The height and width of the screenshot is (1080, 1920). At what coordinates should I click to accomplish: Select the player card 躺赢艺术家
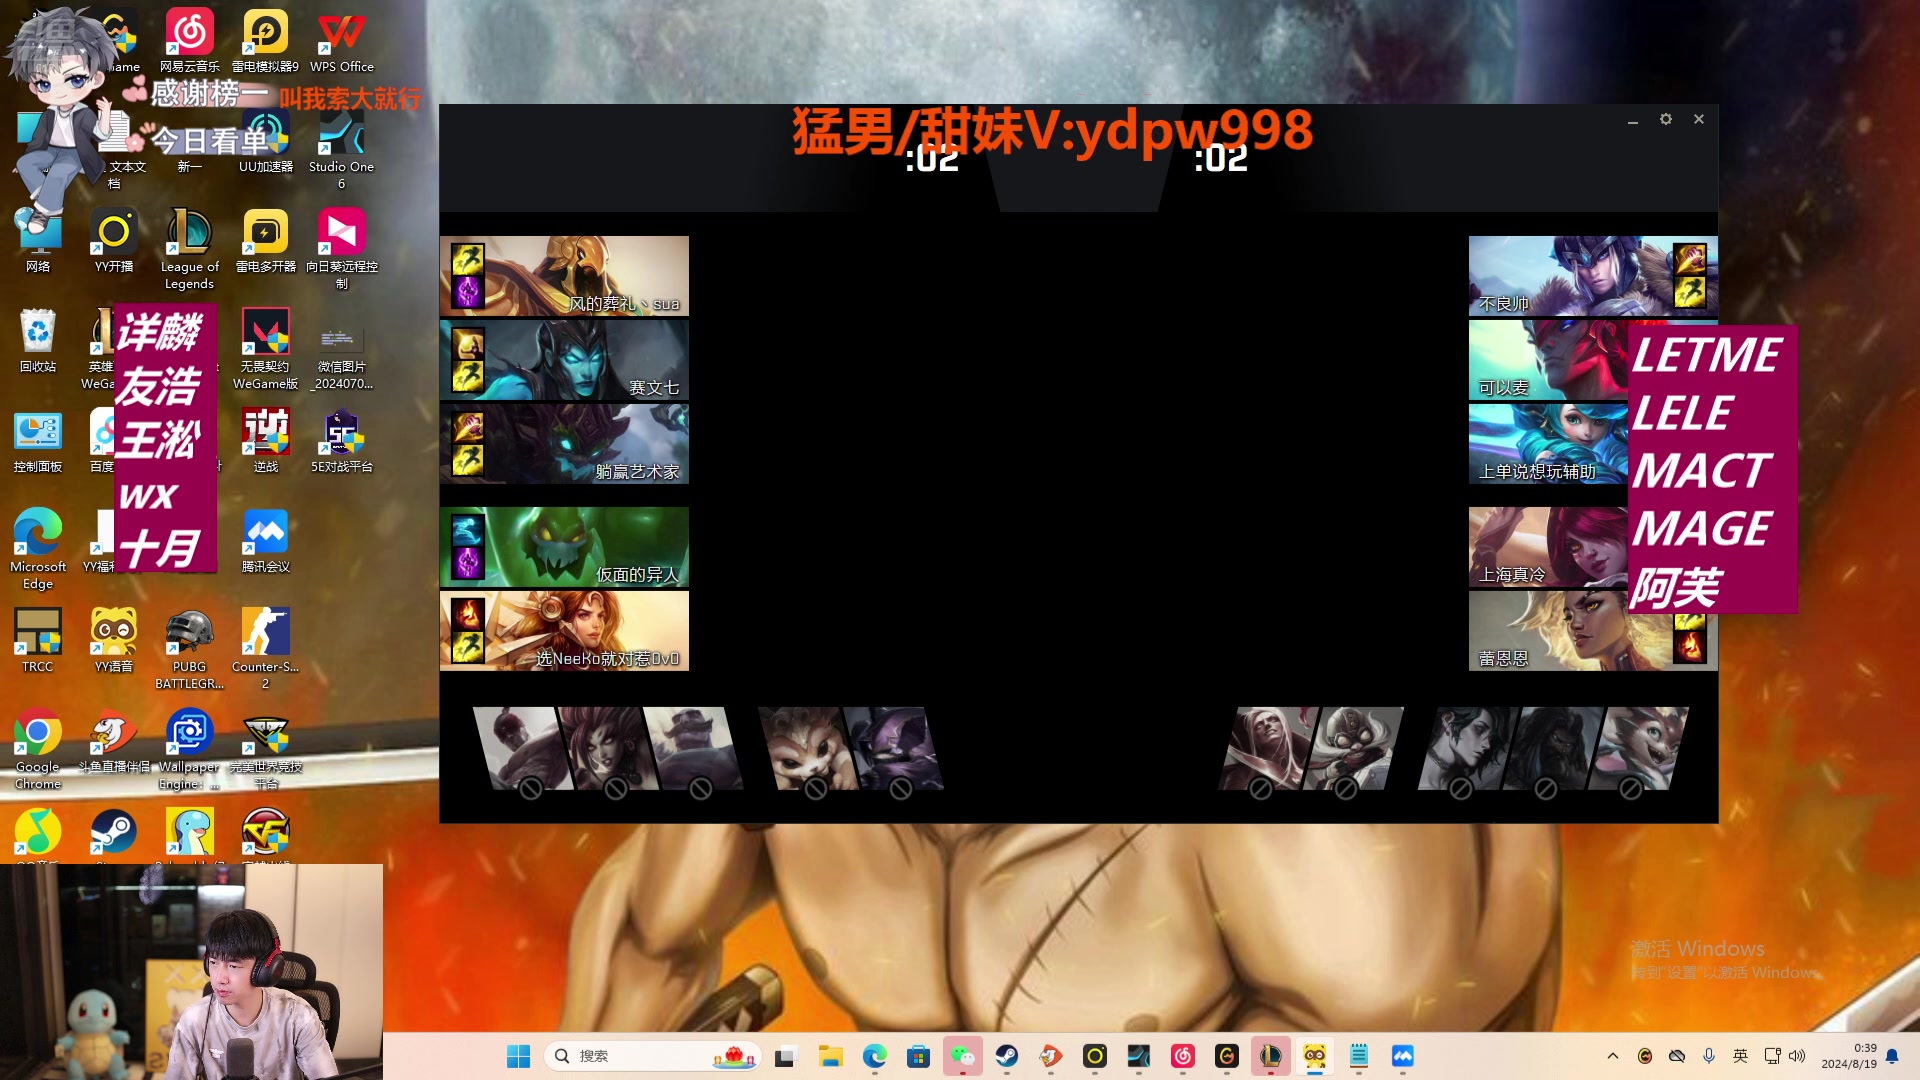pos(564,444)
